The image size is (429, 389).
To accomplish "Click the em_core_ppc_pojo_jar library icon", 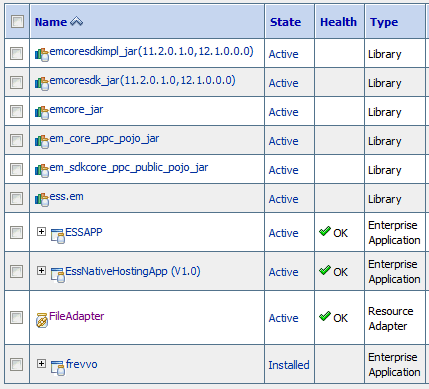I will 42,141.
